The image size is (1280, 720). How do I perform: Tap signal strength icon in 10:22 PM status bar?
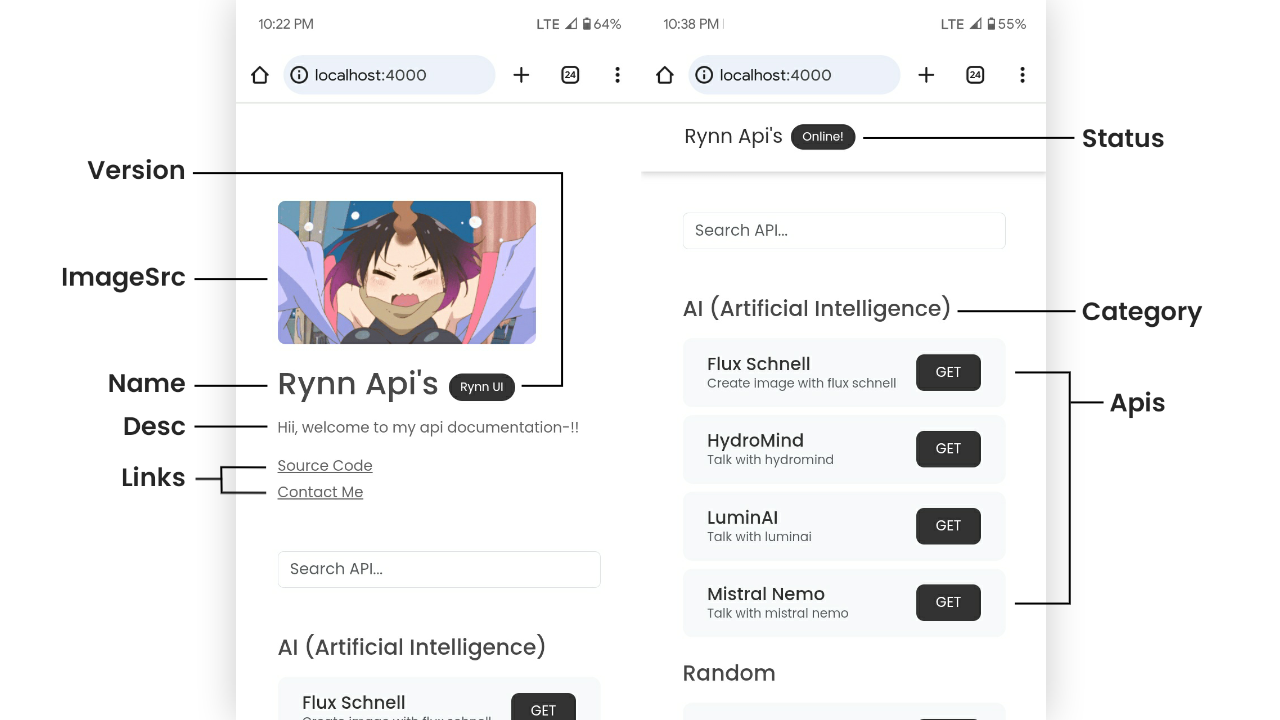coord(571,24)
